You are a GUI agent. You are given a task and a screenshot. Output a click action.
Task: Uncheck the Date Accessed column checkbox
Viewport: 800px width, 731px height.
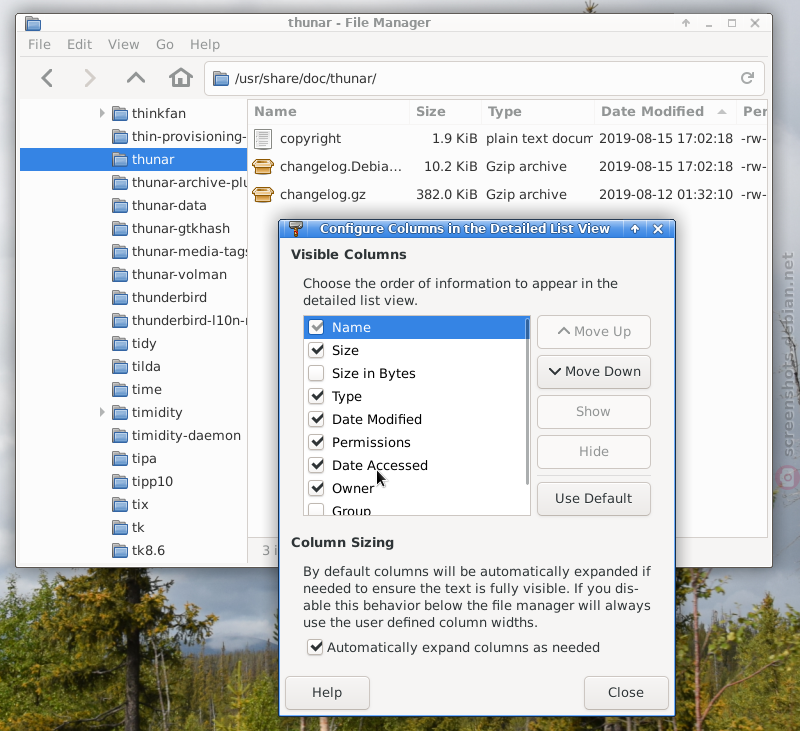click(x=316, y=465)
